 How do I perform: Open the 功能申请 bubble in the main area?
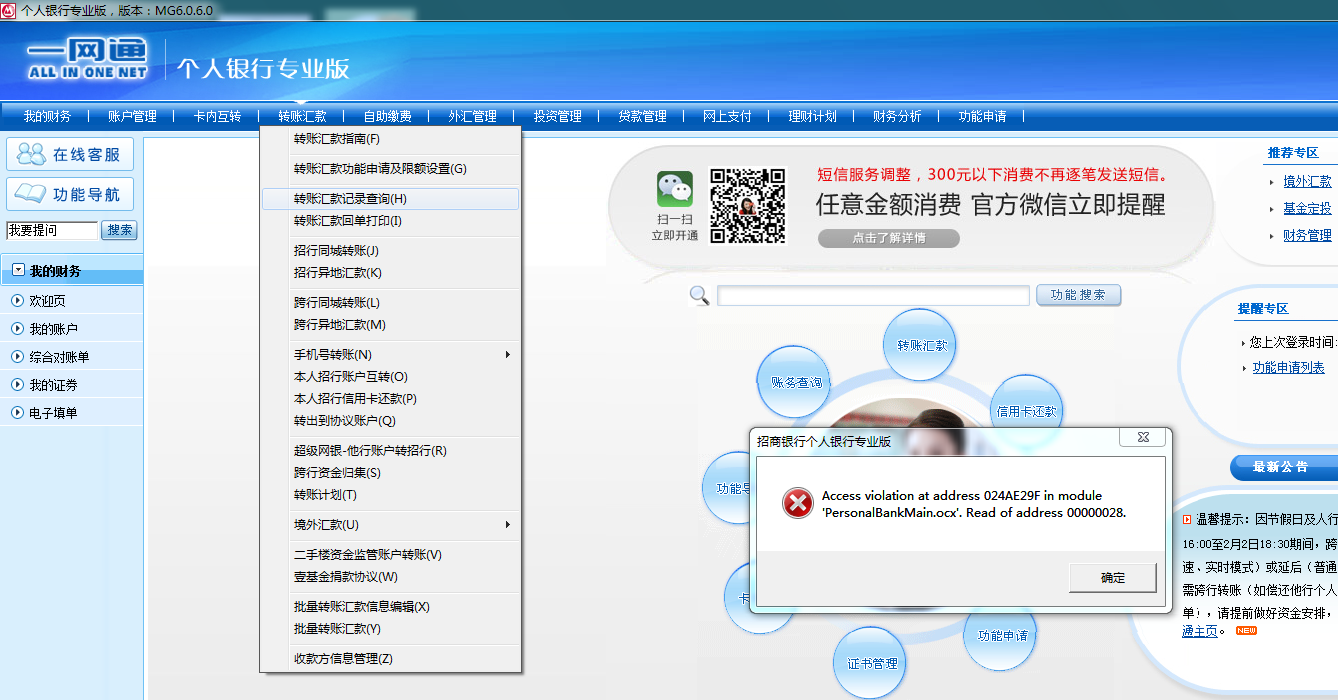pyautogui.click(x=1002, y=636)
